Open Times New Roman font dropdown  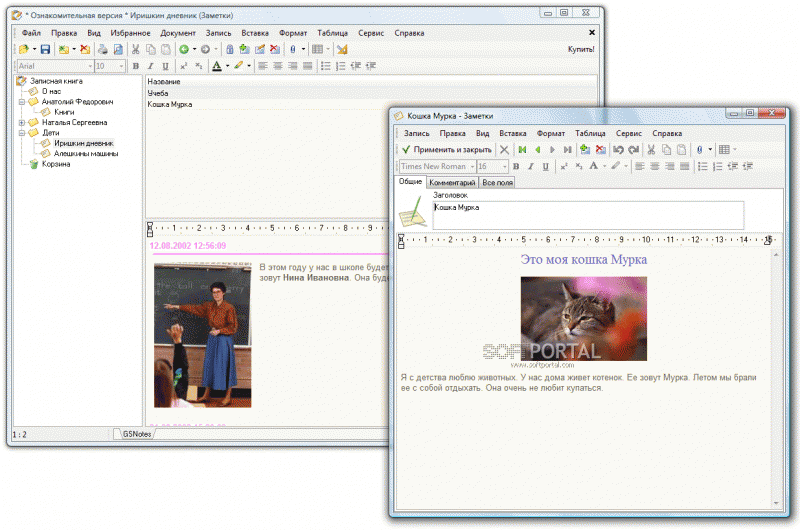[472, 166]
